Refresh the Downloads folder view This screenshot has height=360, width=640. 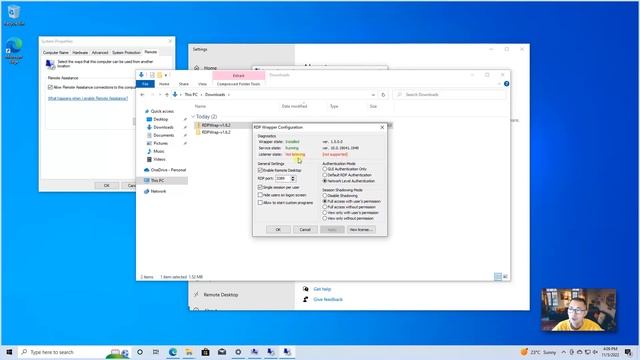click(383, 95)
